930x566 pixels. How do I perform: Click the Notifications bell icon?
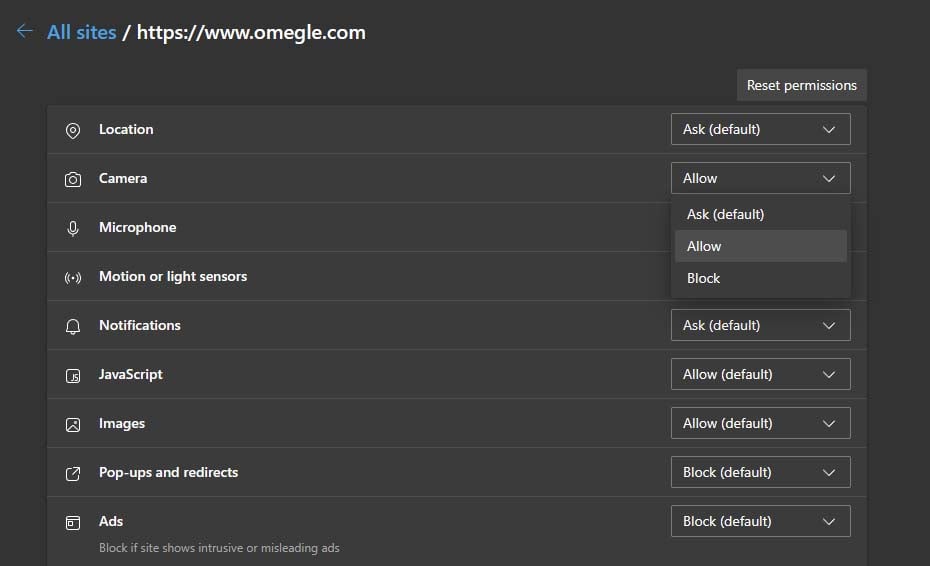73,326
